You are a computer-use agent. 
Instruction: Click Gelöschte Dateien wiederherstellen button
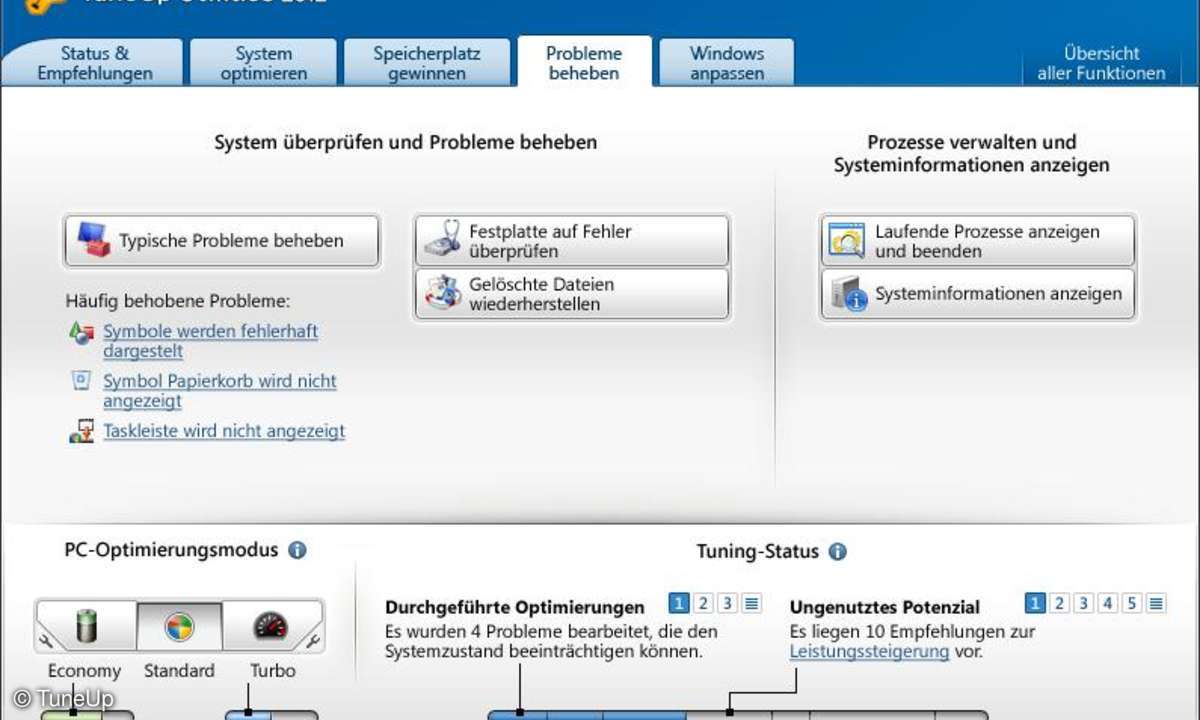(572, 294)
